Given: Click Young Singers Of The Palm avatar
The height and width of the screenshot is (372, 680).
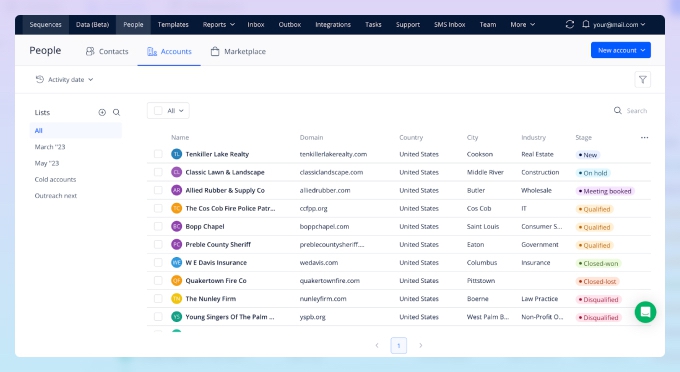Looking at the screenshot, I should click(177, 317).
